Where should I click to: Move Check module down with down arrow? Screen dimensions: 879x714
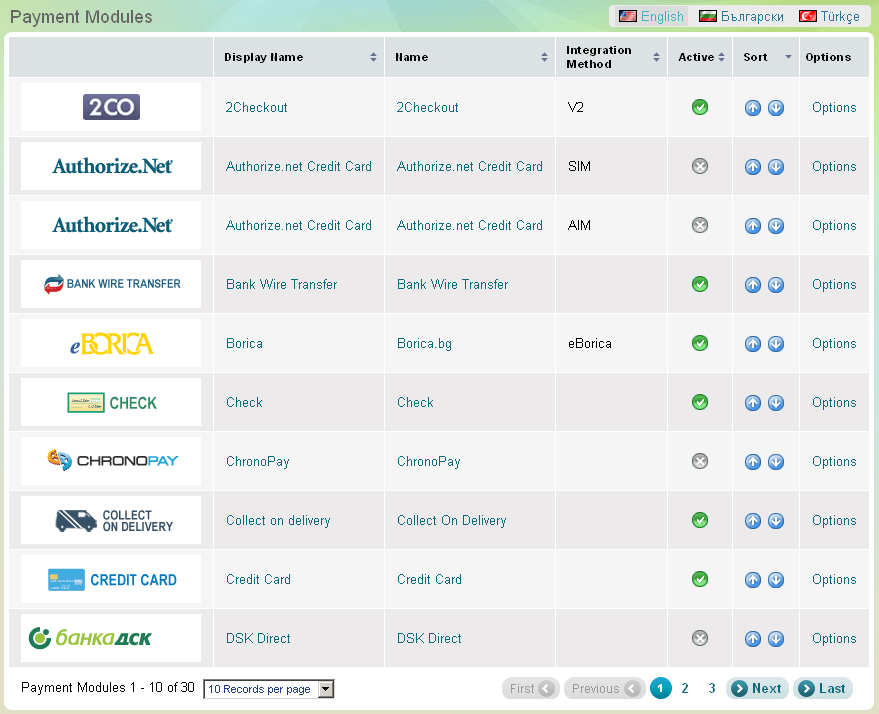click(776, 402)
